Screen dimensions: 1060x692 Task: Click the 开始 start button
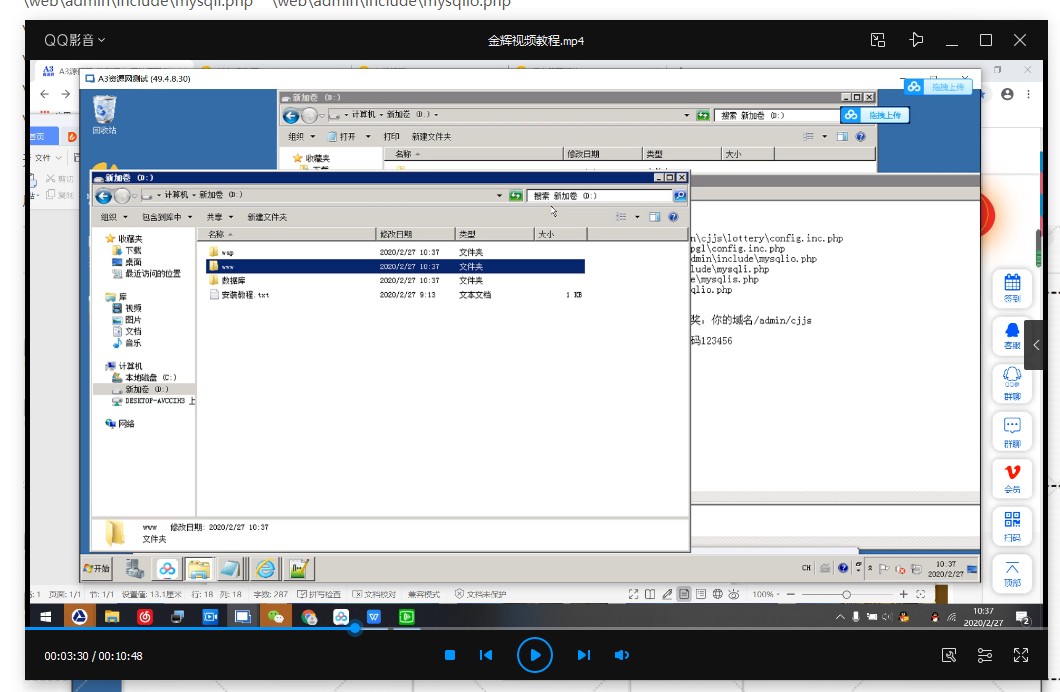(98, 568)
